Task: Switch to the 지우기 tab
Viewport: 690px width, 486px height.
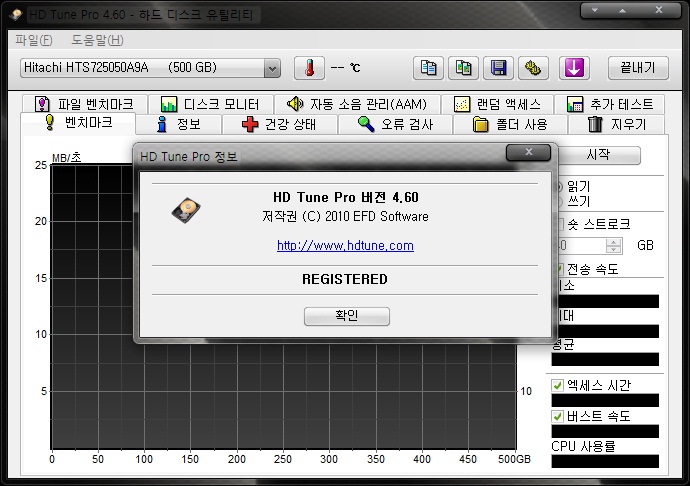Action: tap(617, 125)
